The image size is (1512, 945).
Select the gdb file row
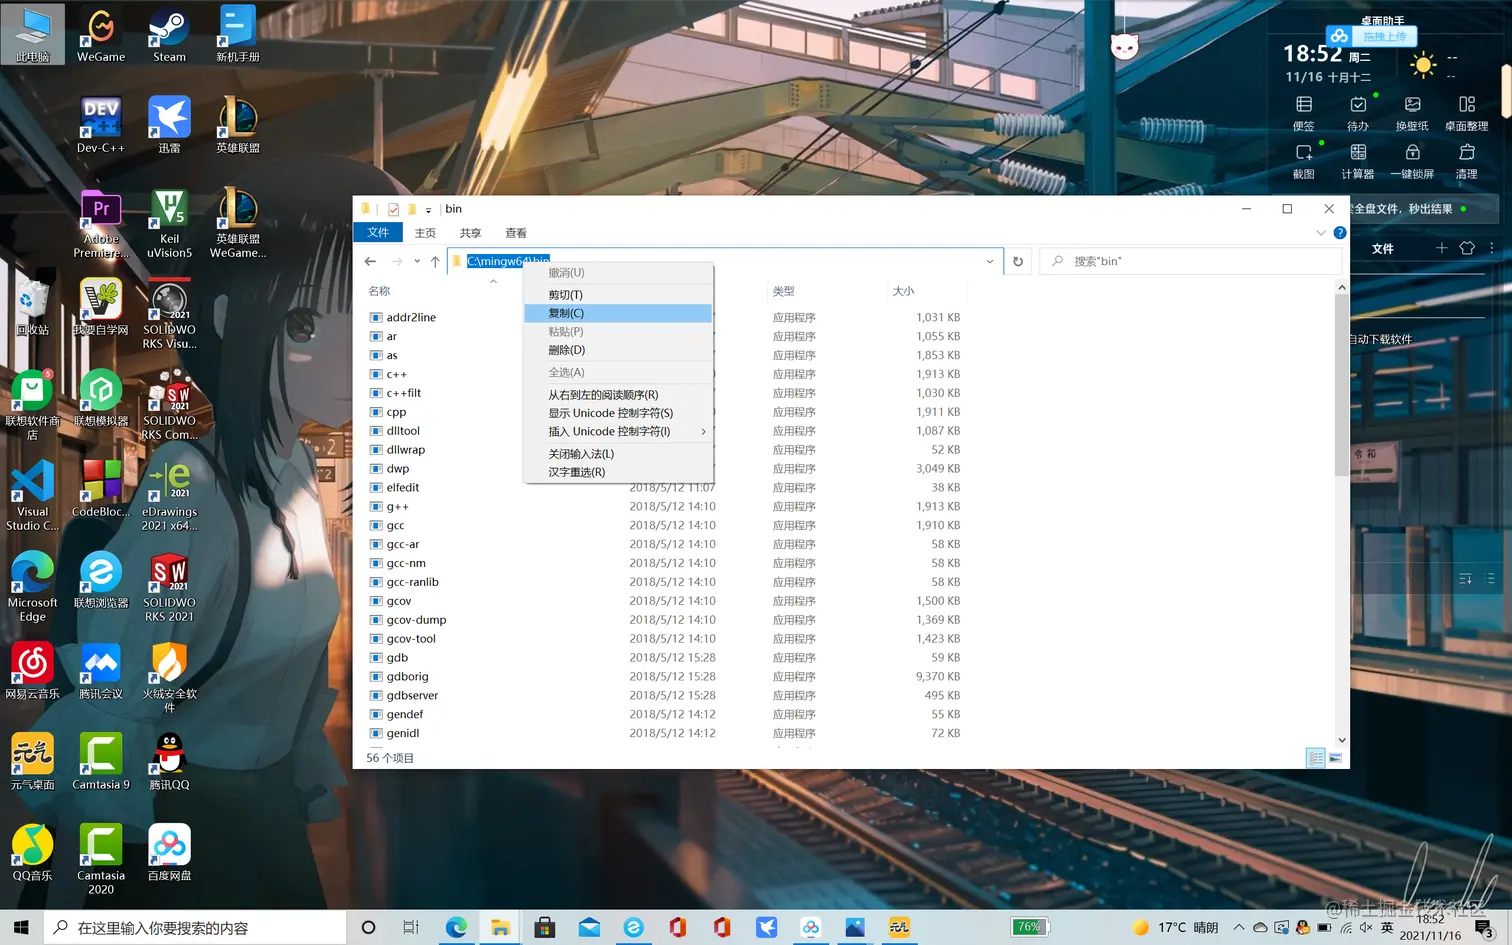(665, 658)
